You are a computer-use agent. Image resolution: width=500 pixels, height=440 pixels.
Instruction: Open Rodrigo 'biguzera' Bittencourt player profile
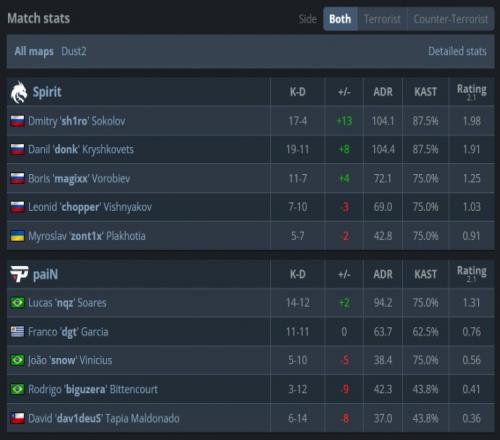point(93,389)
